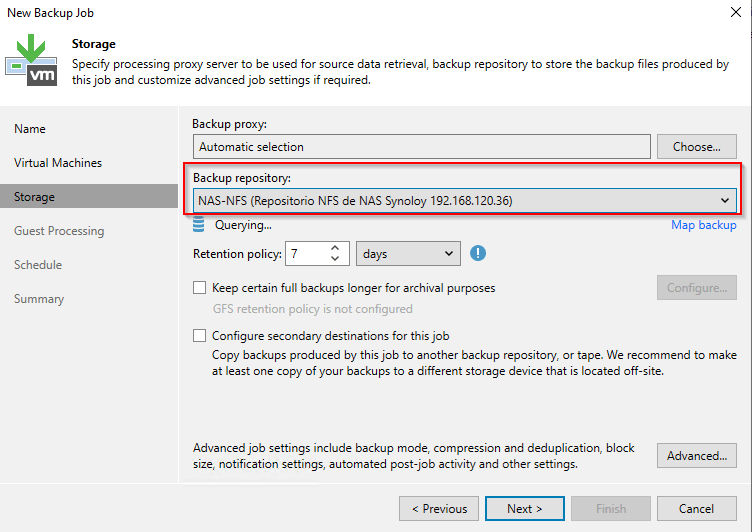Go to the Name step in sidebar

pos(30,129)
